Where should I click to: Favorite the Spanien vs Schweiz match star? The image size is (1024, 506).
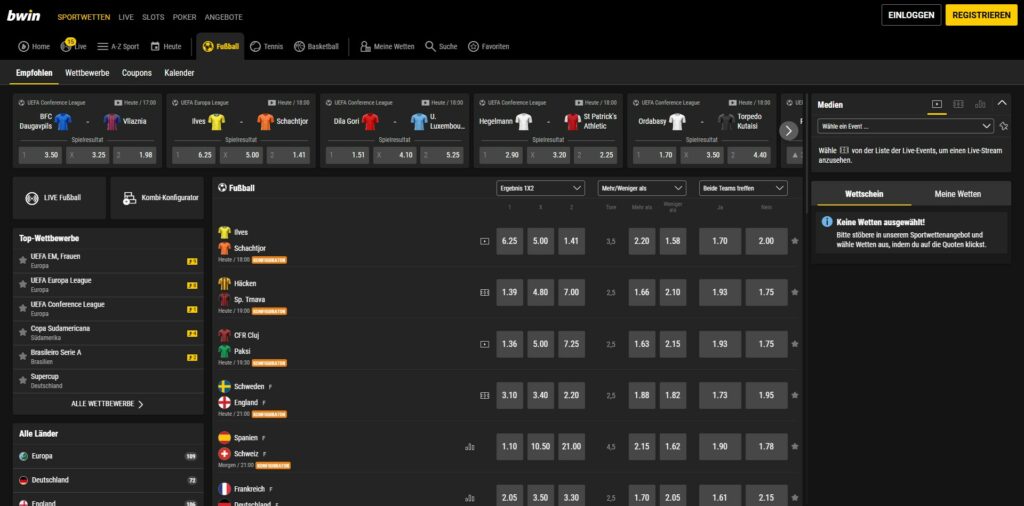pyautogui.click(x=795, y=447)
